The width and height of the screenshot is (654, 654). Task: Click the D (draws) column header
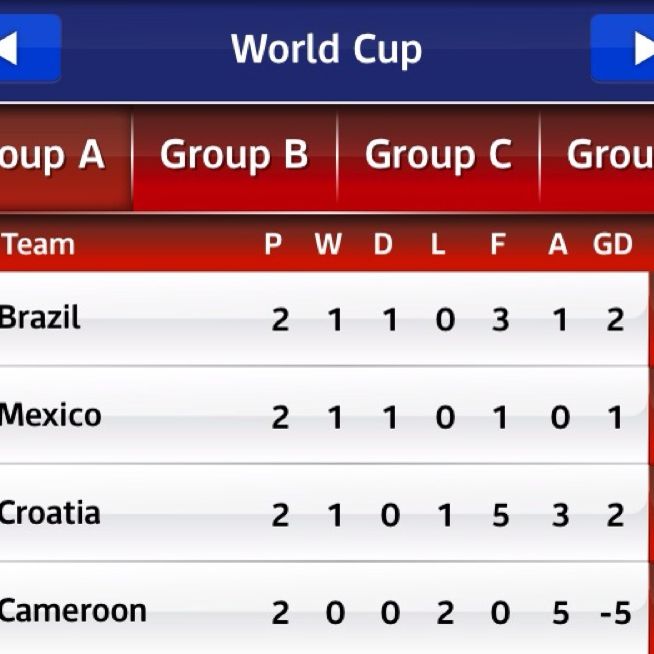[383, 245]
